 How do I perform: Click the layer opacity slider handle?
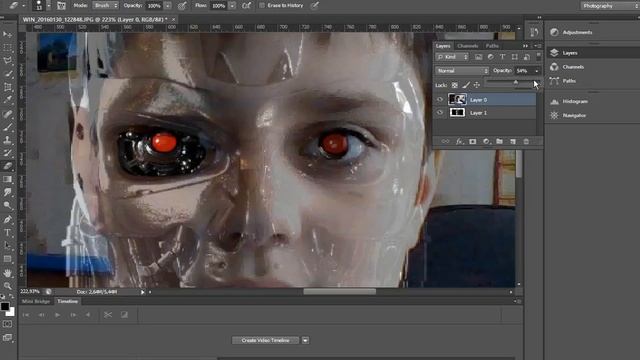516,82
